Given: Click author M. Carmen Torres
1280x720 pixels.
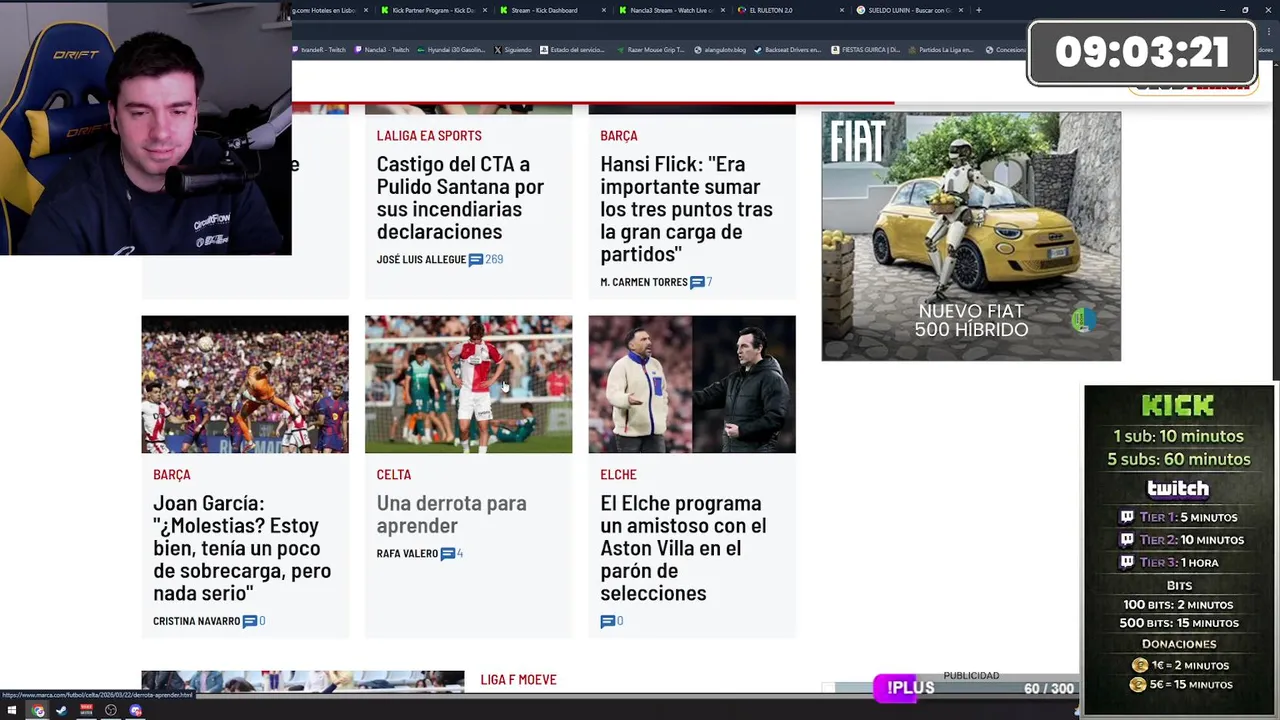Looking at the screenshot, I should 644,283.
